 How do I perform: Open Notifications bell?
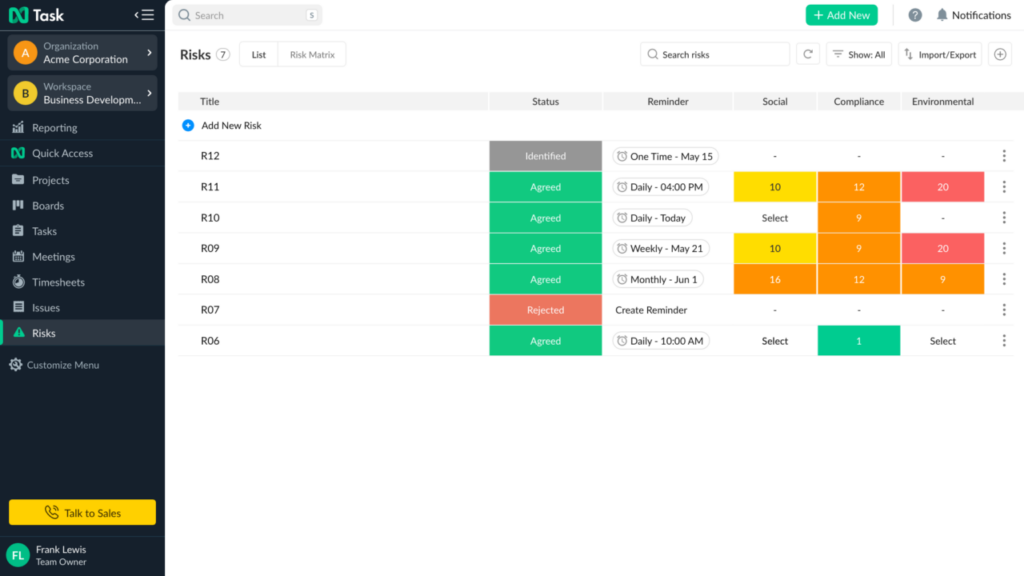(940, 14)
